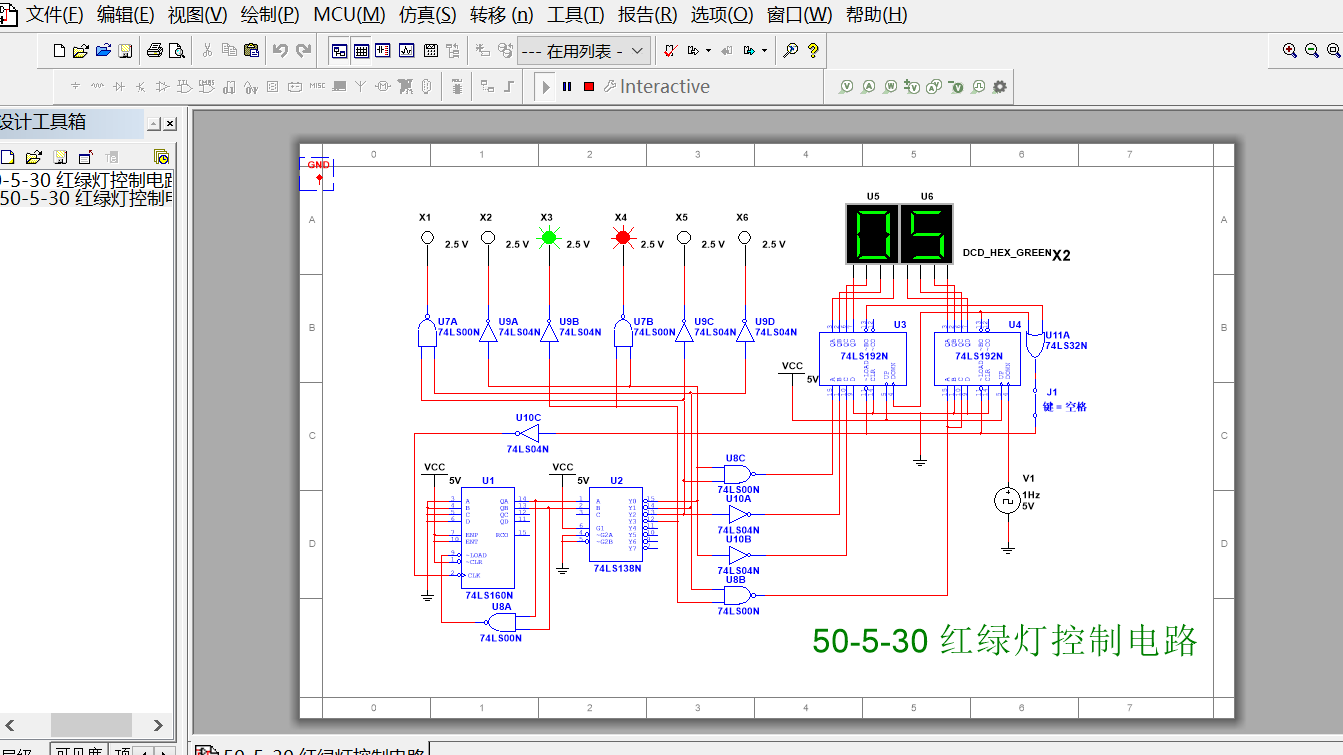
Task: Select the 74LS138N decoder U2
Action: [616, 525]
